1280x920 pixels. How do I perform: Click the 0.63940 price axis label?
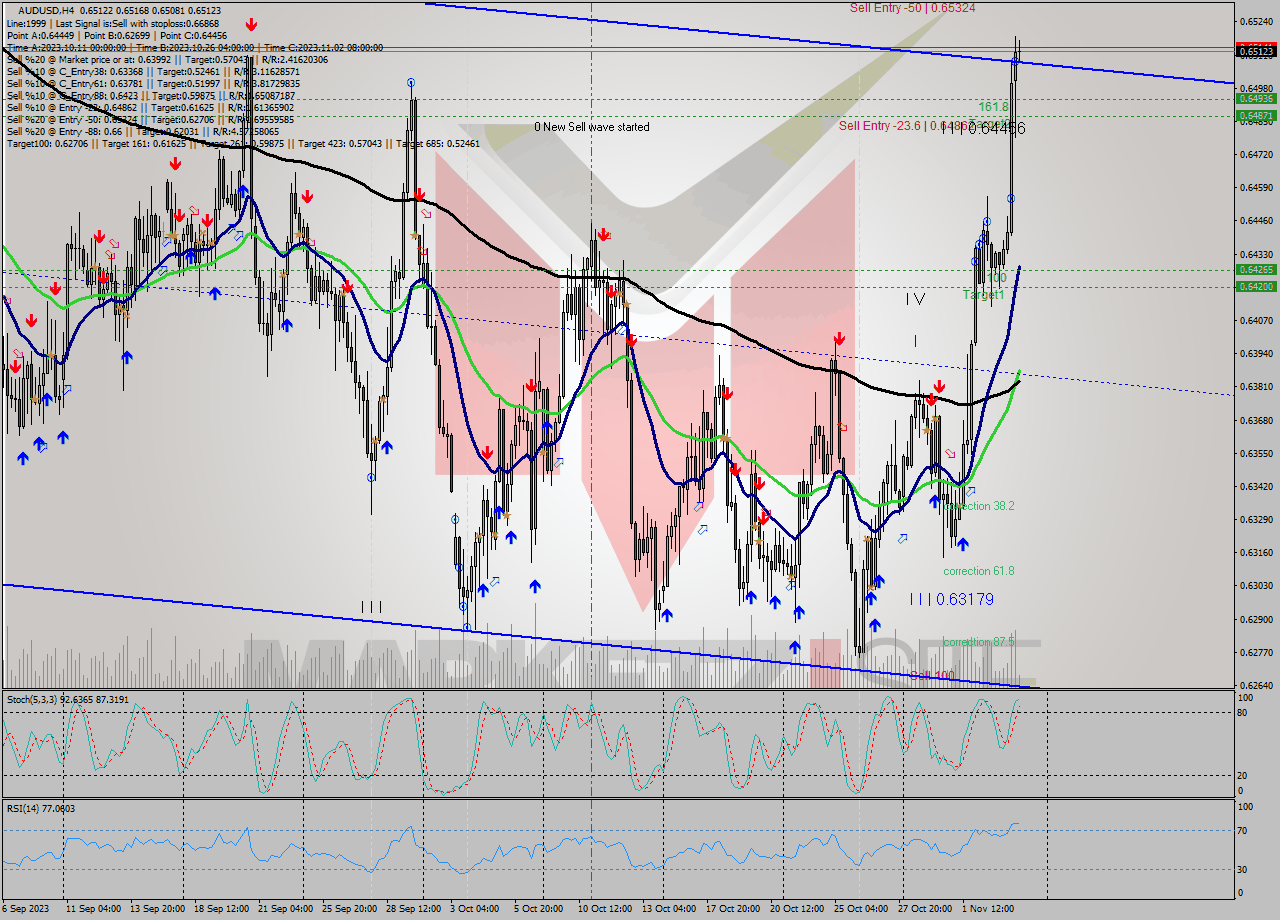click(x=1258, y=353)
